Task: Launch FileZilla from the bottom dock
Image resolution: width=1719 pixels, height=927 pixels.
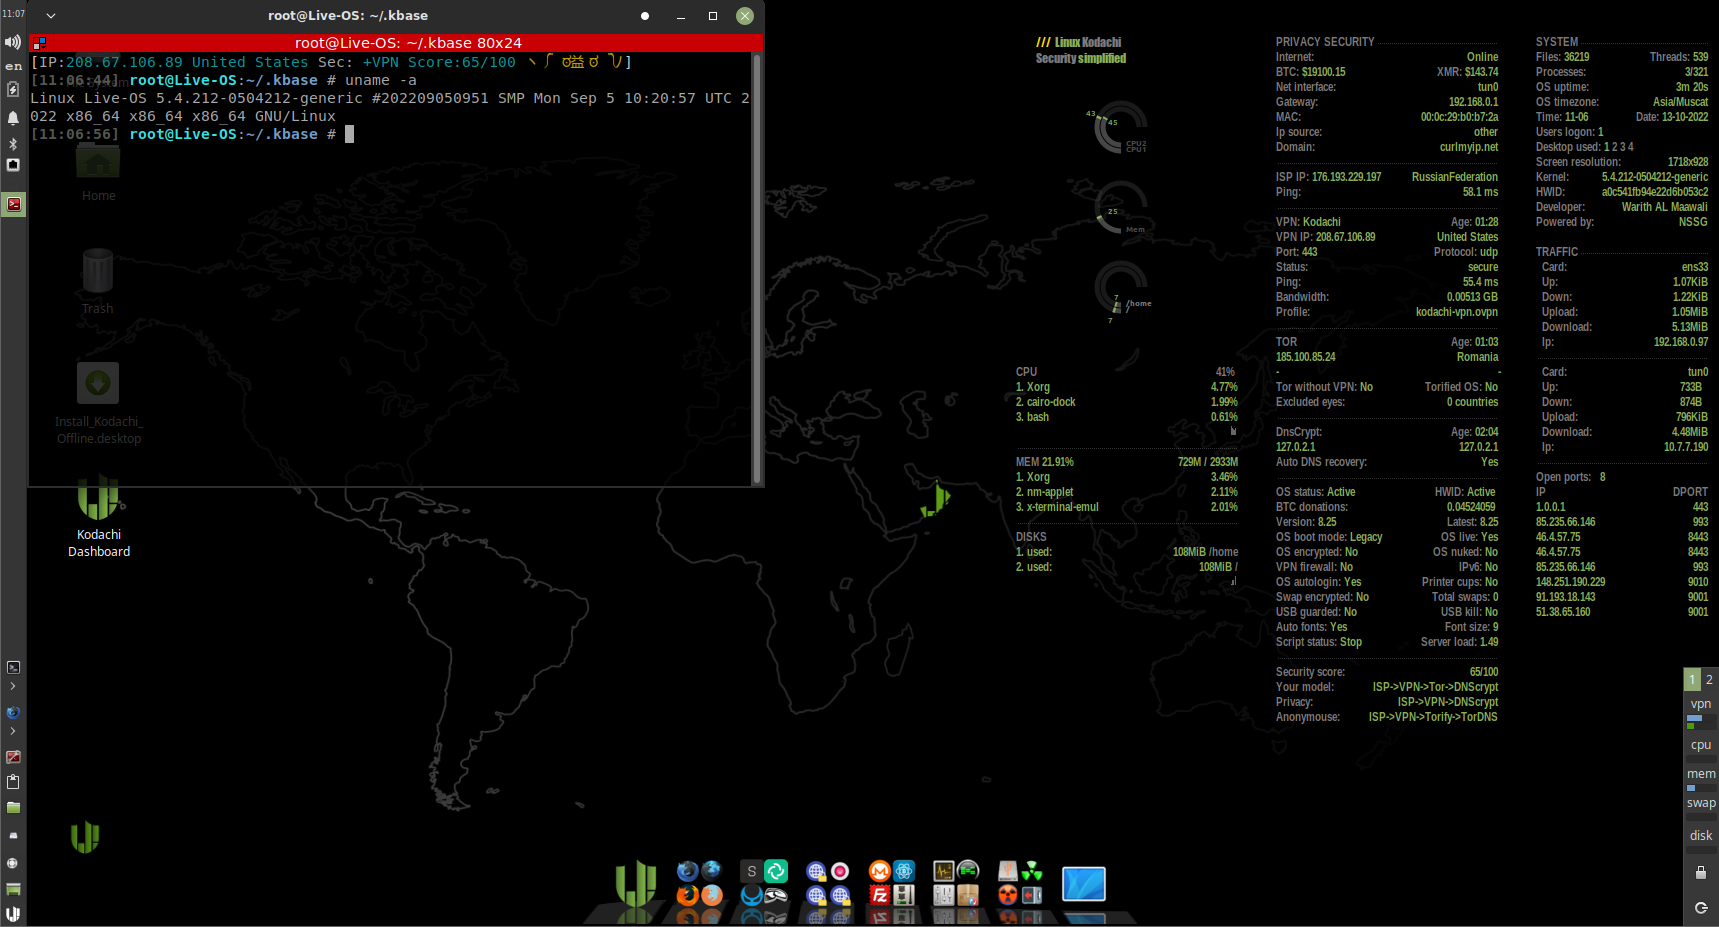Action: coord(879,895)
